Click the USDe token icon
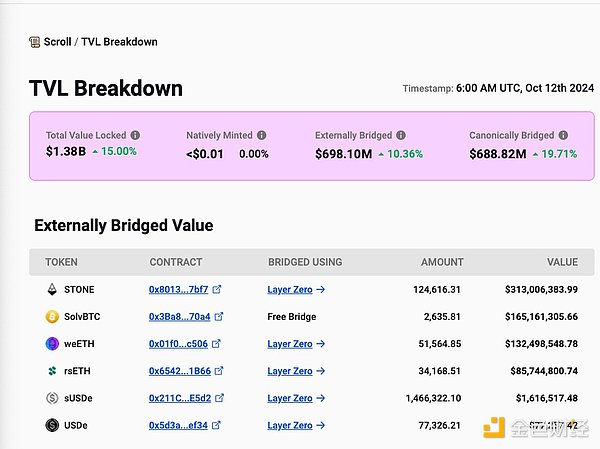The image size is (600, 449). click(52, 425)
